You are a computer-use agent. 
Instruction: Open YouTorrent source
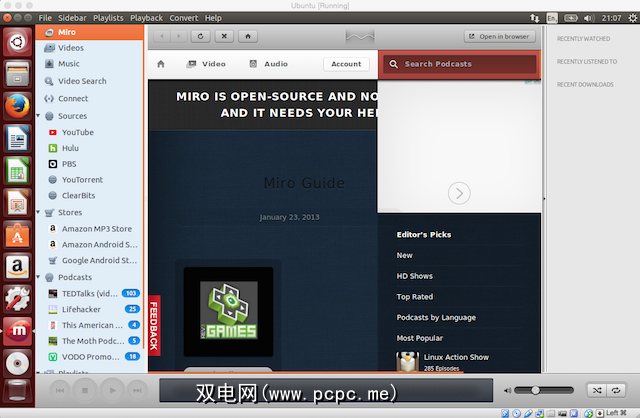(x=82, y=180)
